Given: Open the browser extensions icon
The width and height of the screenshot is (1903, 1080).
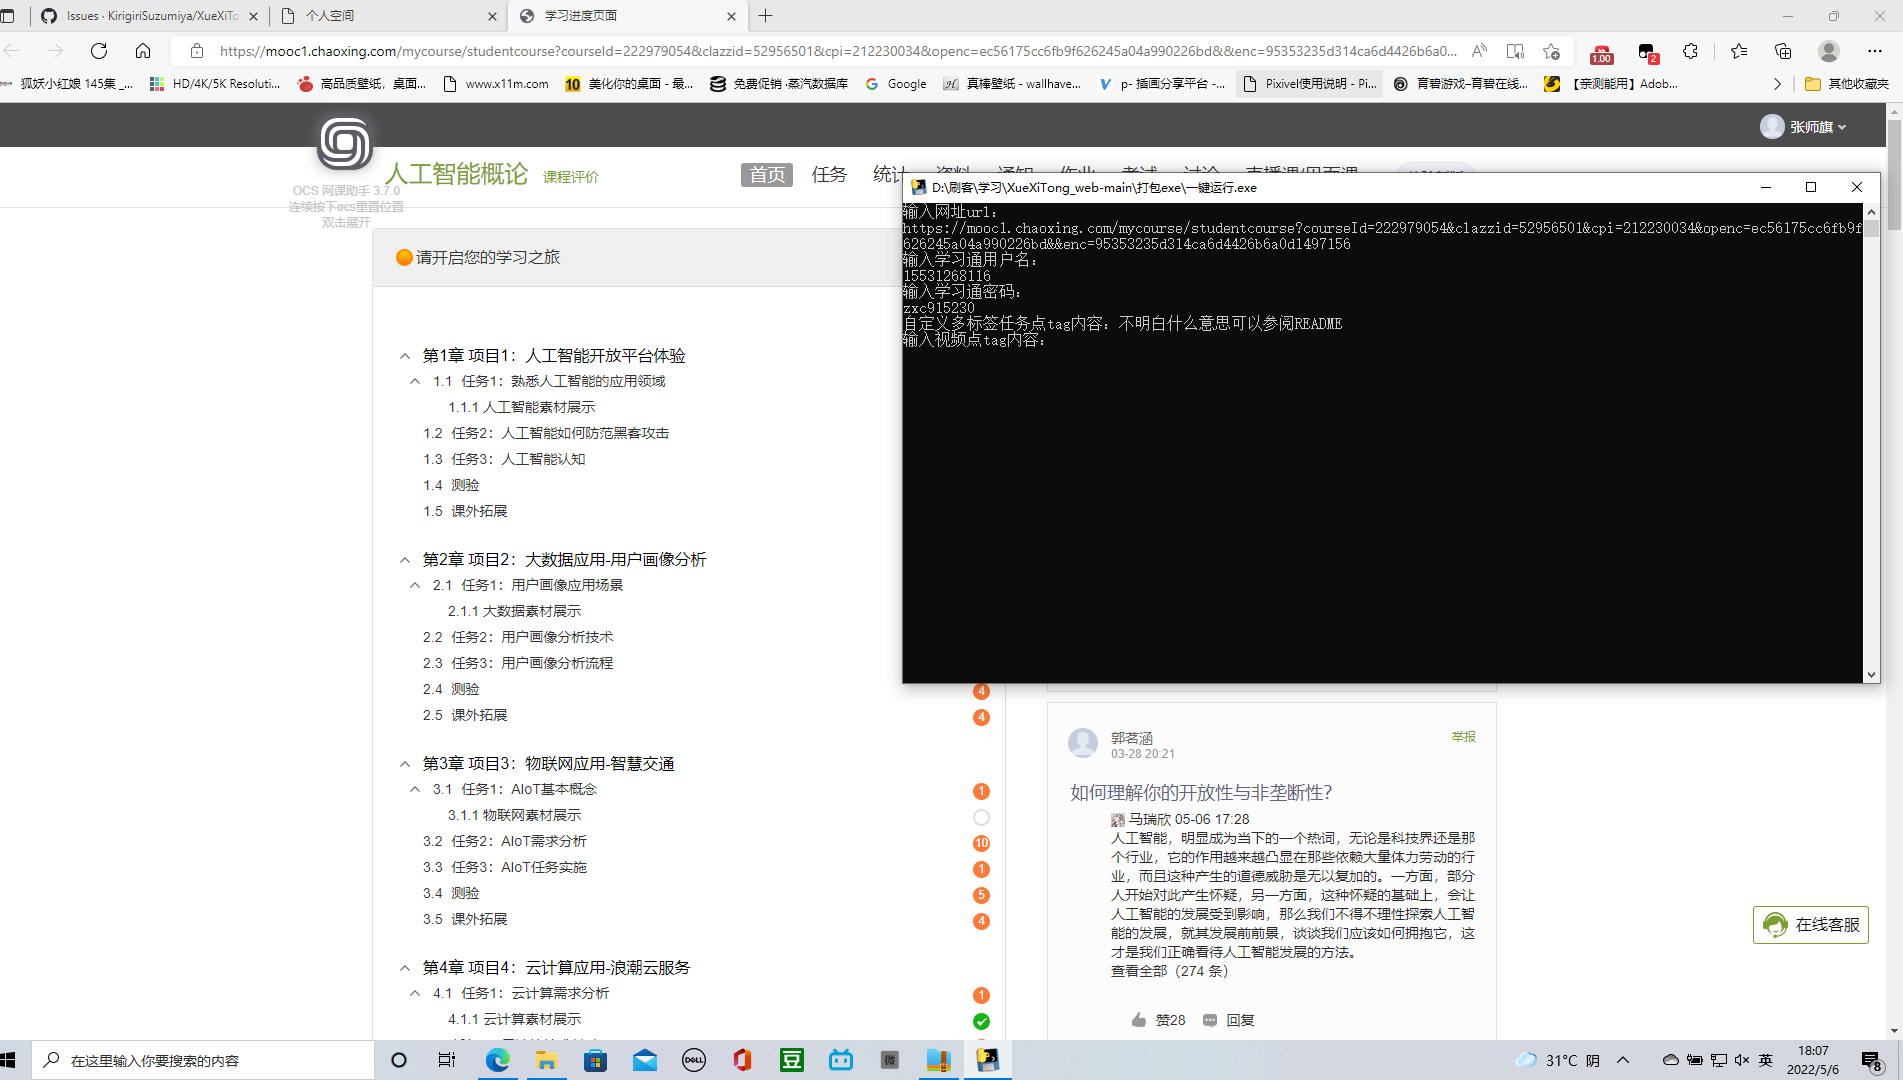Looking at the screenshot, I should click(x=1690, y=51).
